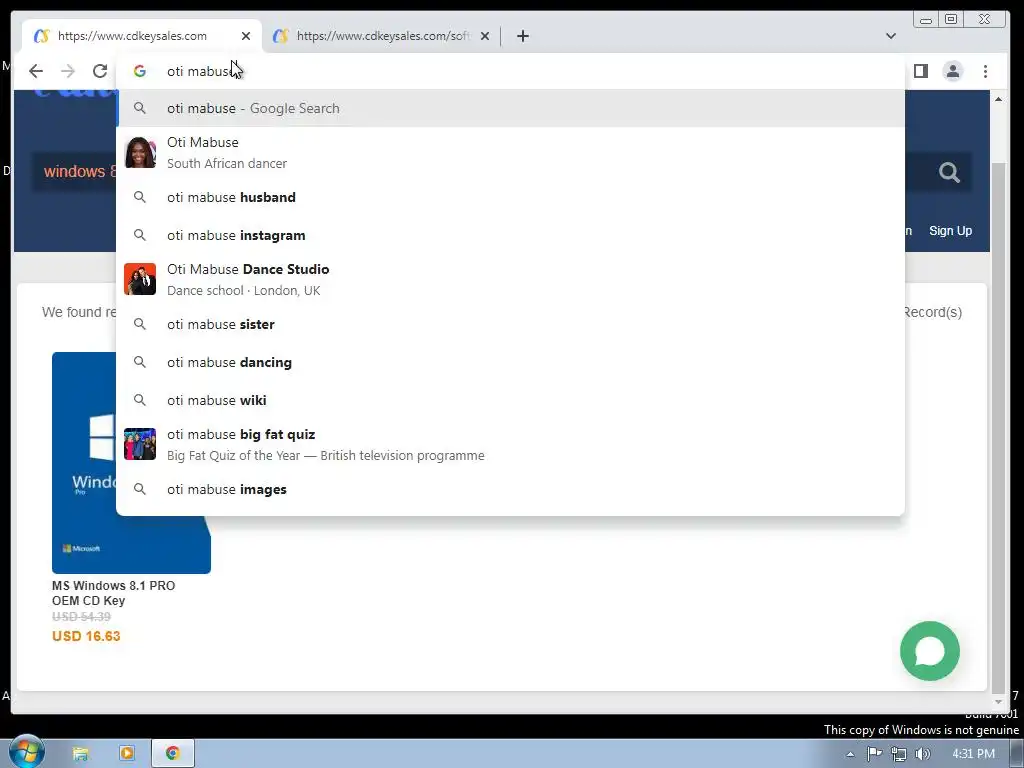Click Oti Mabuse portrait thumbnail

click(140, 153)
